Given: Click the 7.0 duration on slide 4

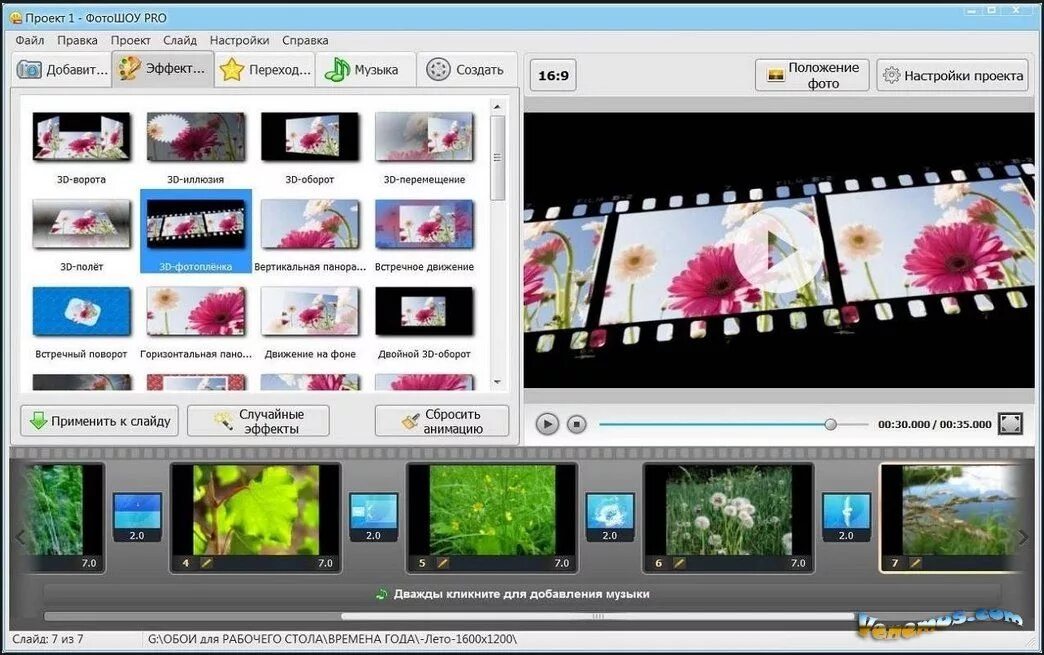Looking at the screenshot, I should 325,563.
